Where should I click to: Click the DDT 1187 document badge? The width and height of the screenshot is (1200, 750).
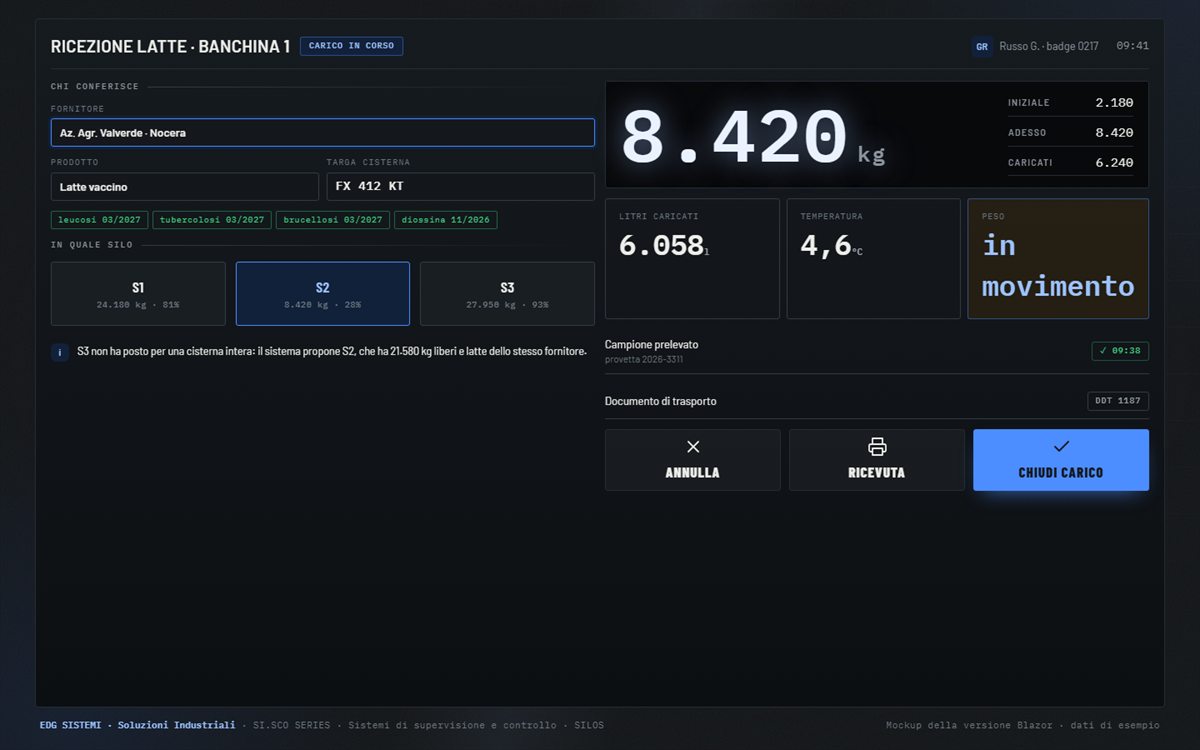pyautogui.click(x=1118, y=401)
